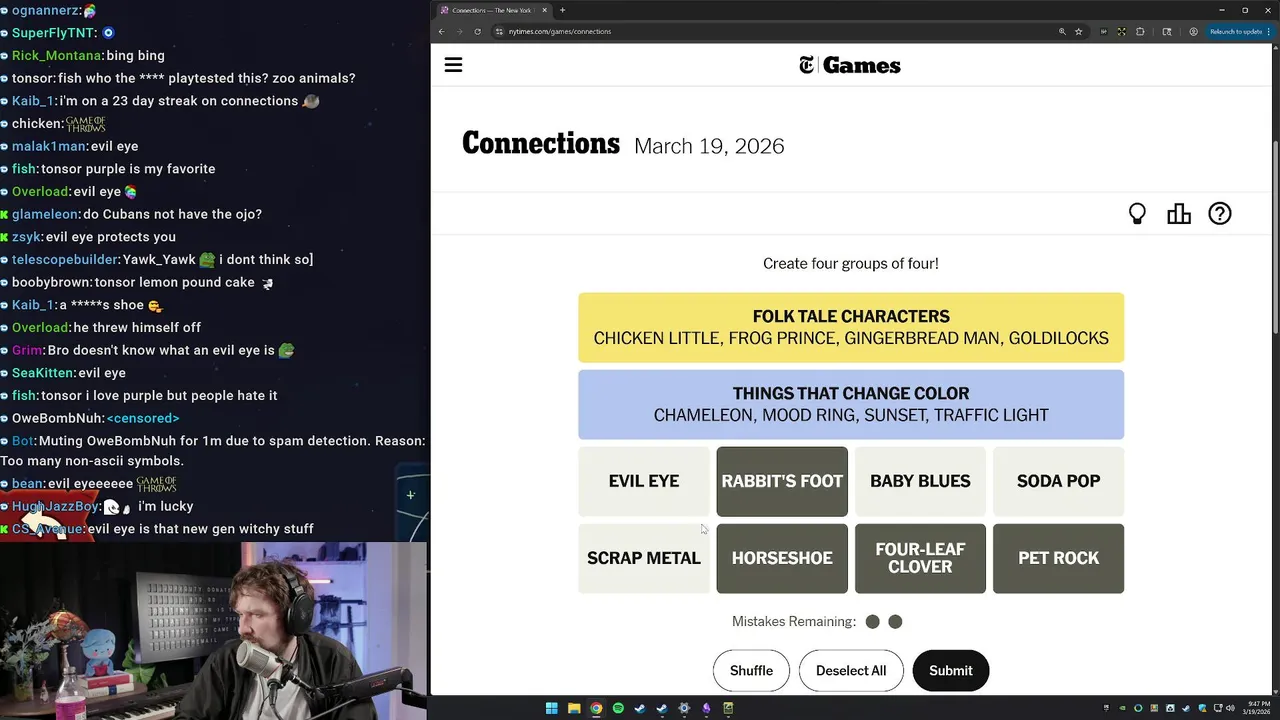Click the taskbar clock showing 9:47 PM
The width and height of the screenshot is (1280, 720).
[1257, 708]
